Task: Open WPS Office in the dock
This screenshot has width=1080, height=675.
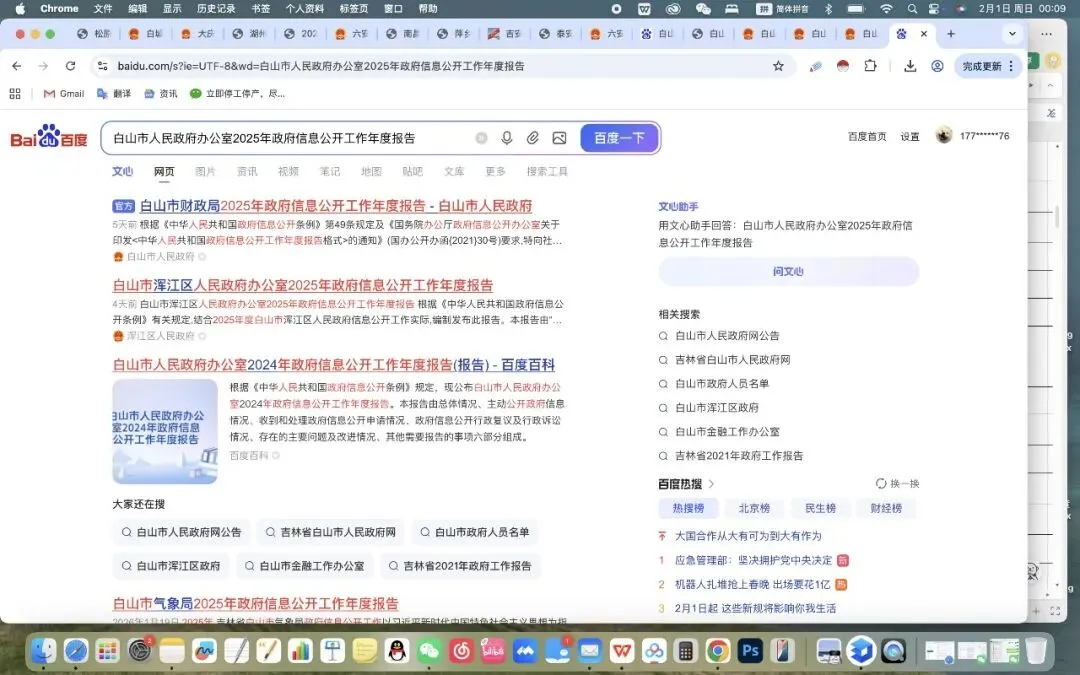Action: tap(622, 650)
